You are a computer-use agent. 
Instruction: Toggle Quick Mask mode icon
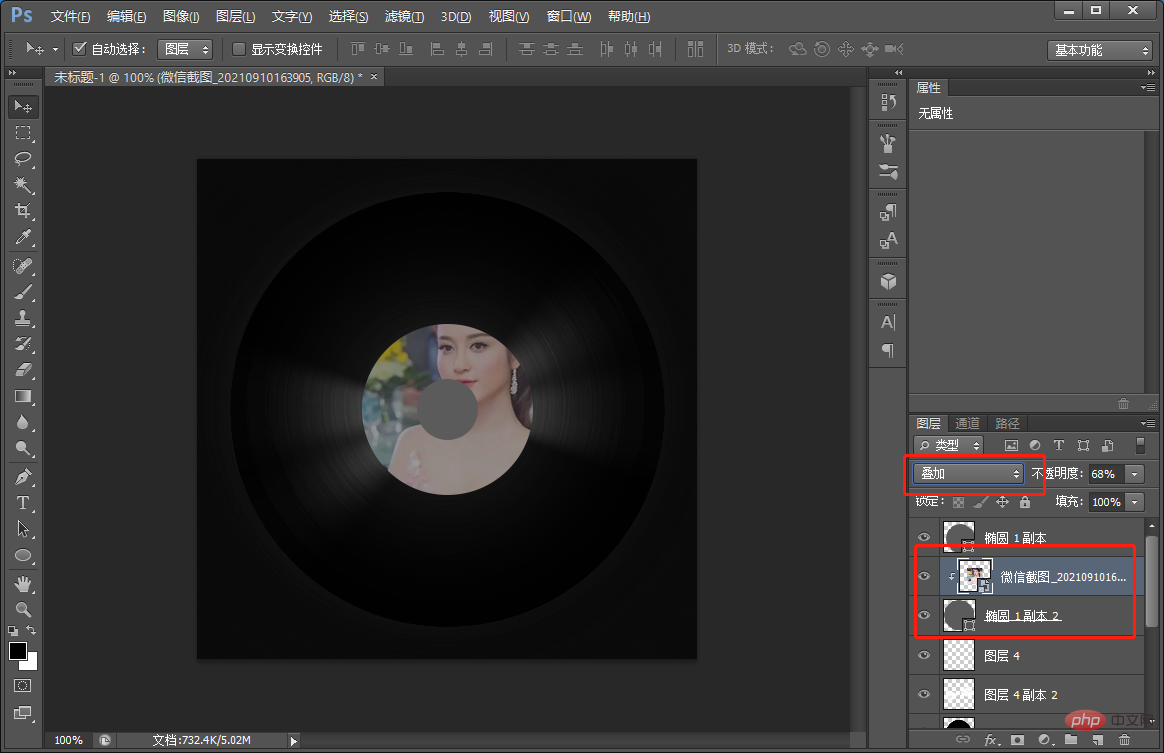point(23,685)
